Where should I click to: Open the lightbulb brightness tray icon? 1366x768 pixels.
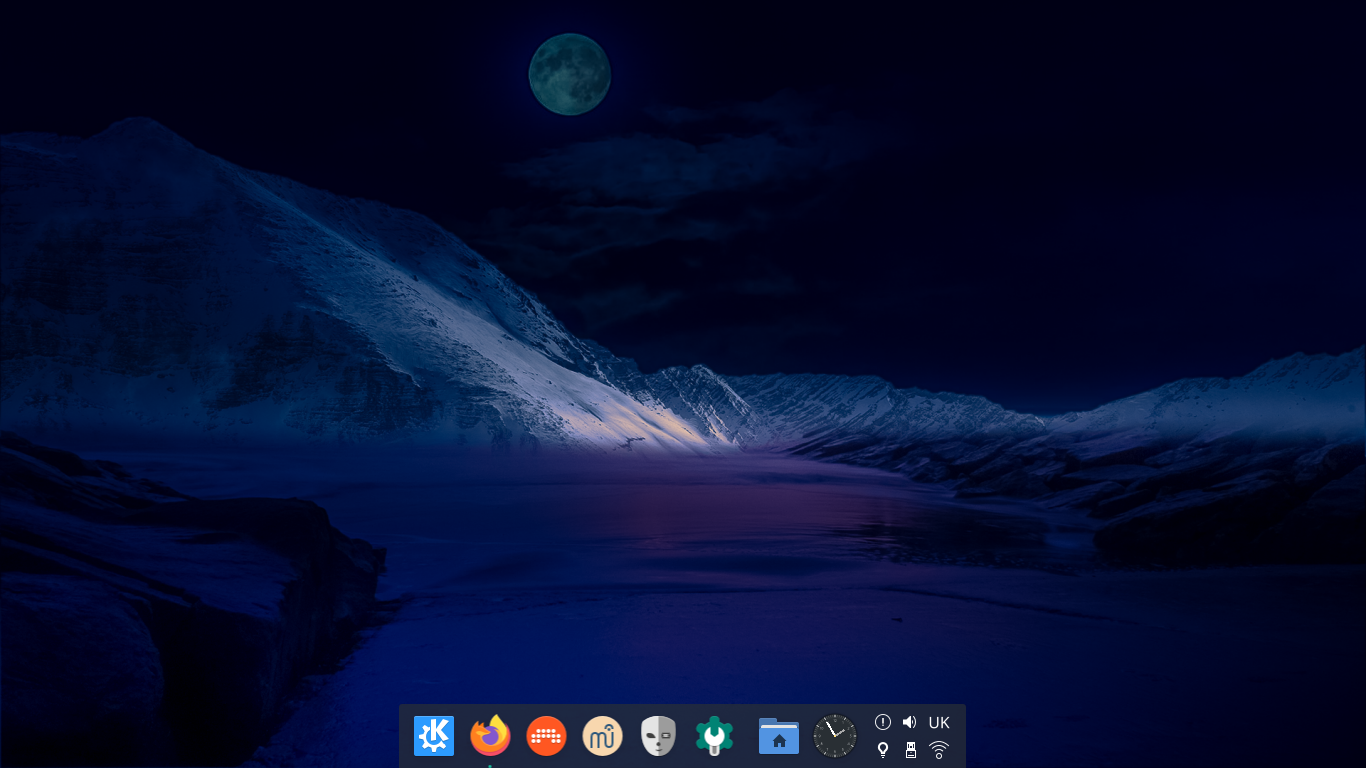click(883, 750)
